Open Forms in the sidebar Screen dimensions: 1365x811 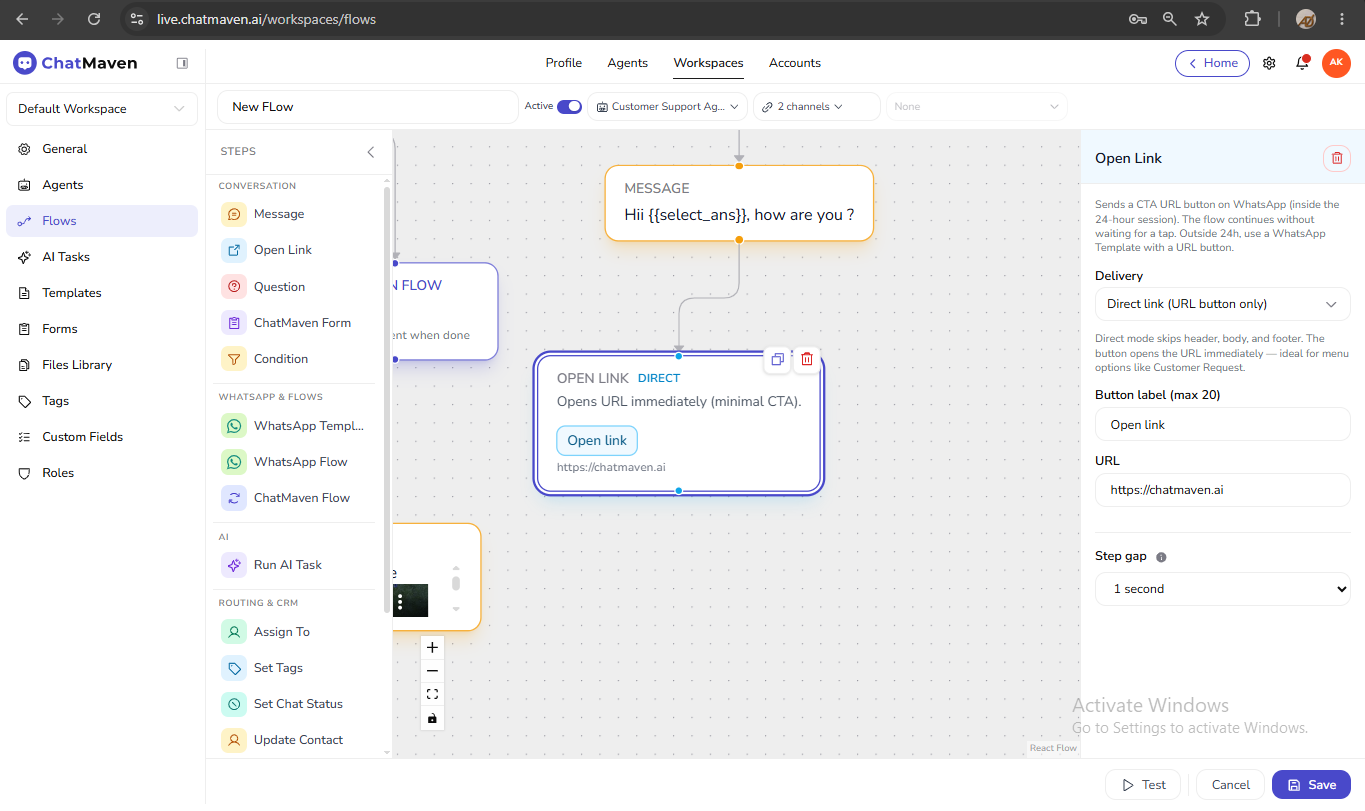pyautogui.click(x=102, y=329)
